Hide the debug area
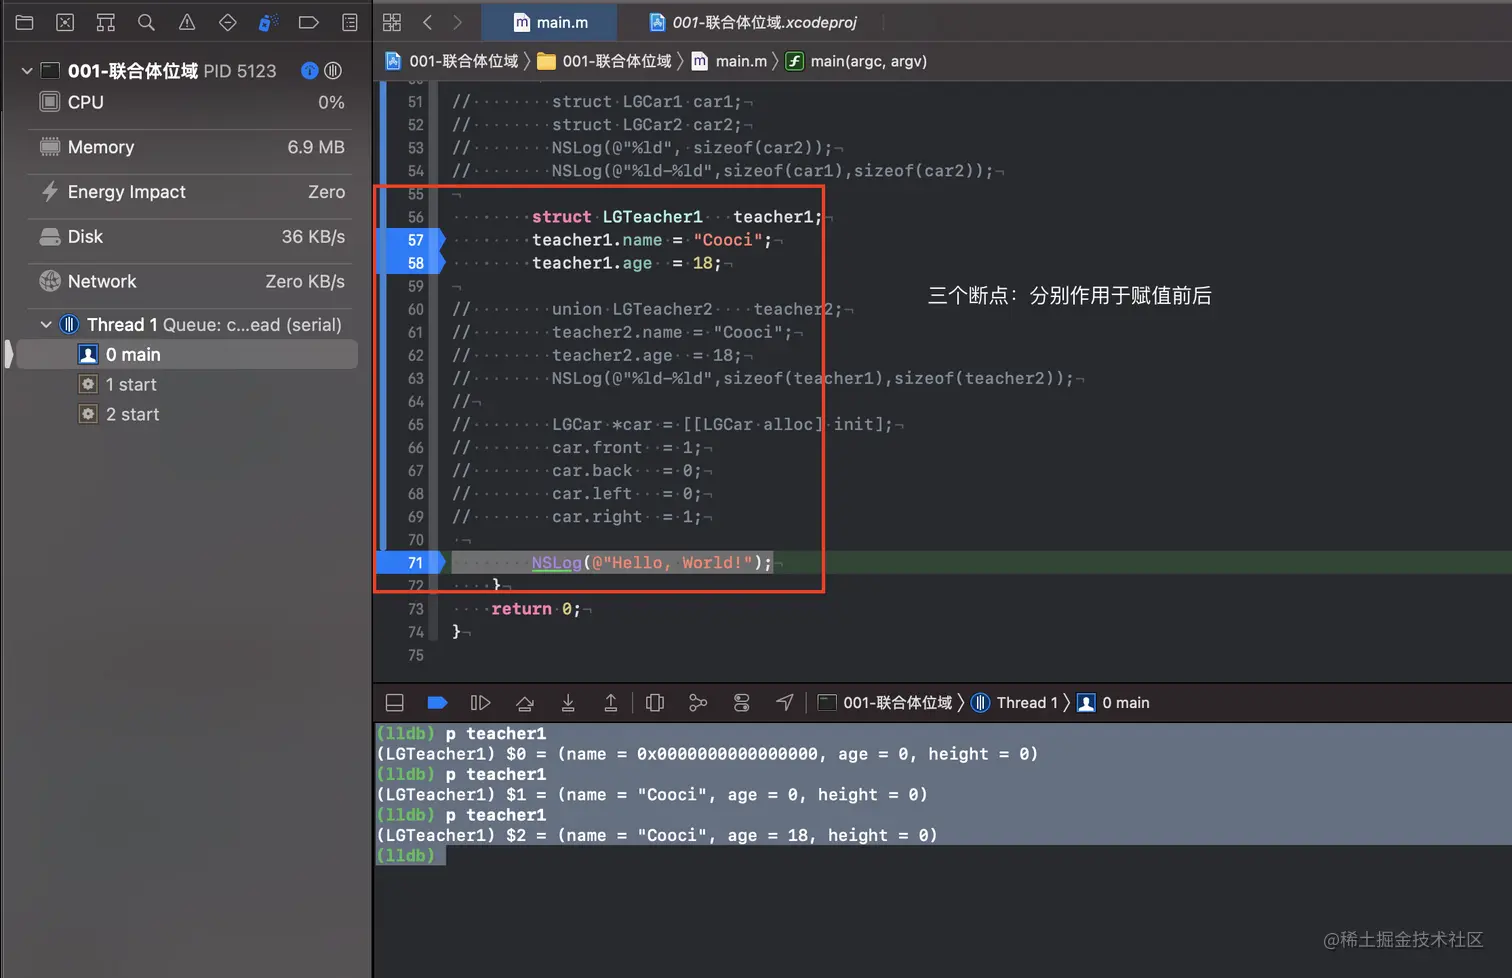Viewport: 1512px width, 978px height. pyautogui.click(x=395, y=703)
